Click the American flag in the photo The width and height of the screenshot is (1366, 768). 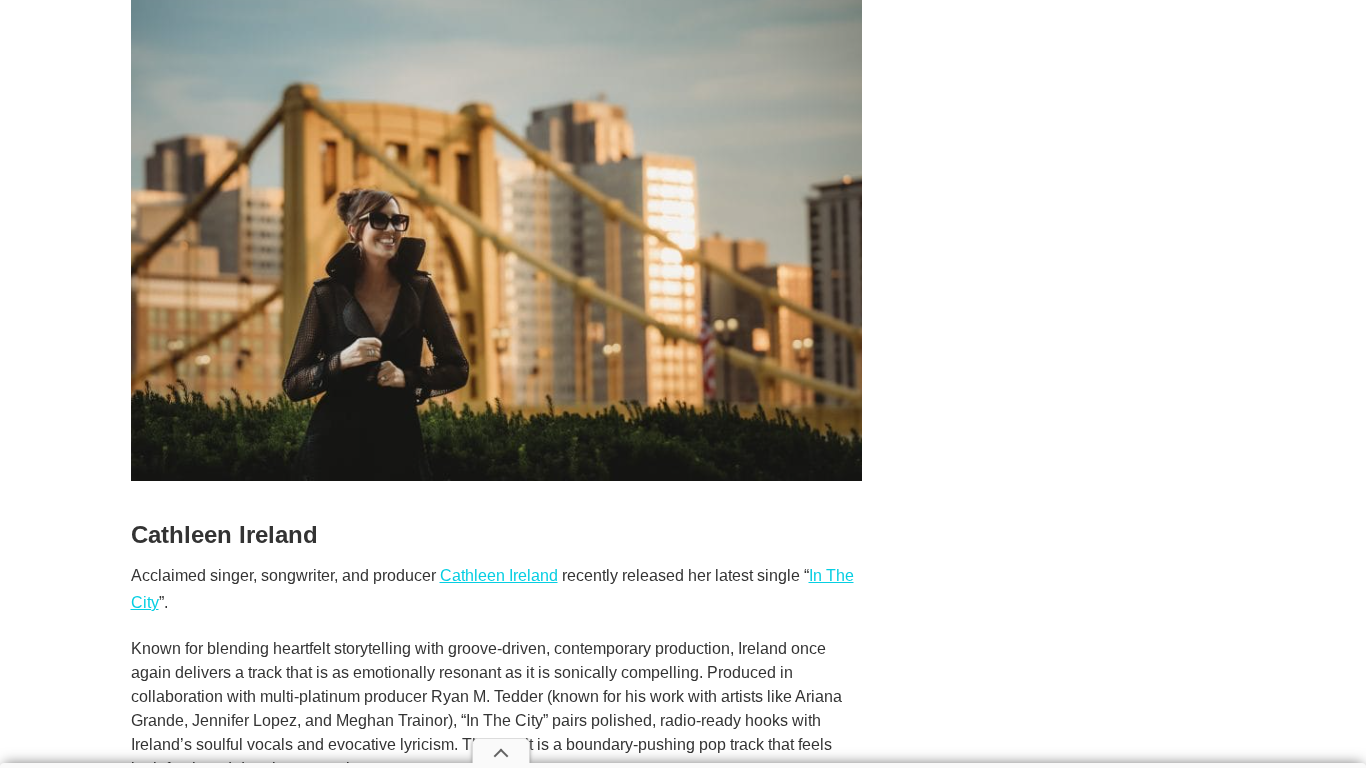708,355
